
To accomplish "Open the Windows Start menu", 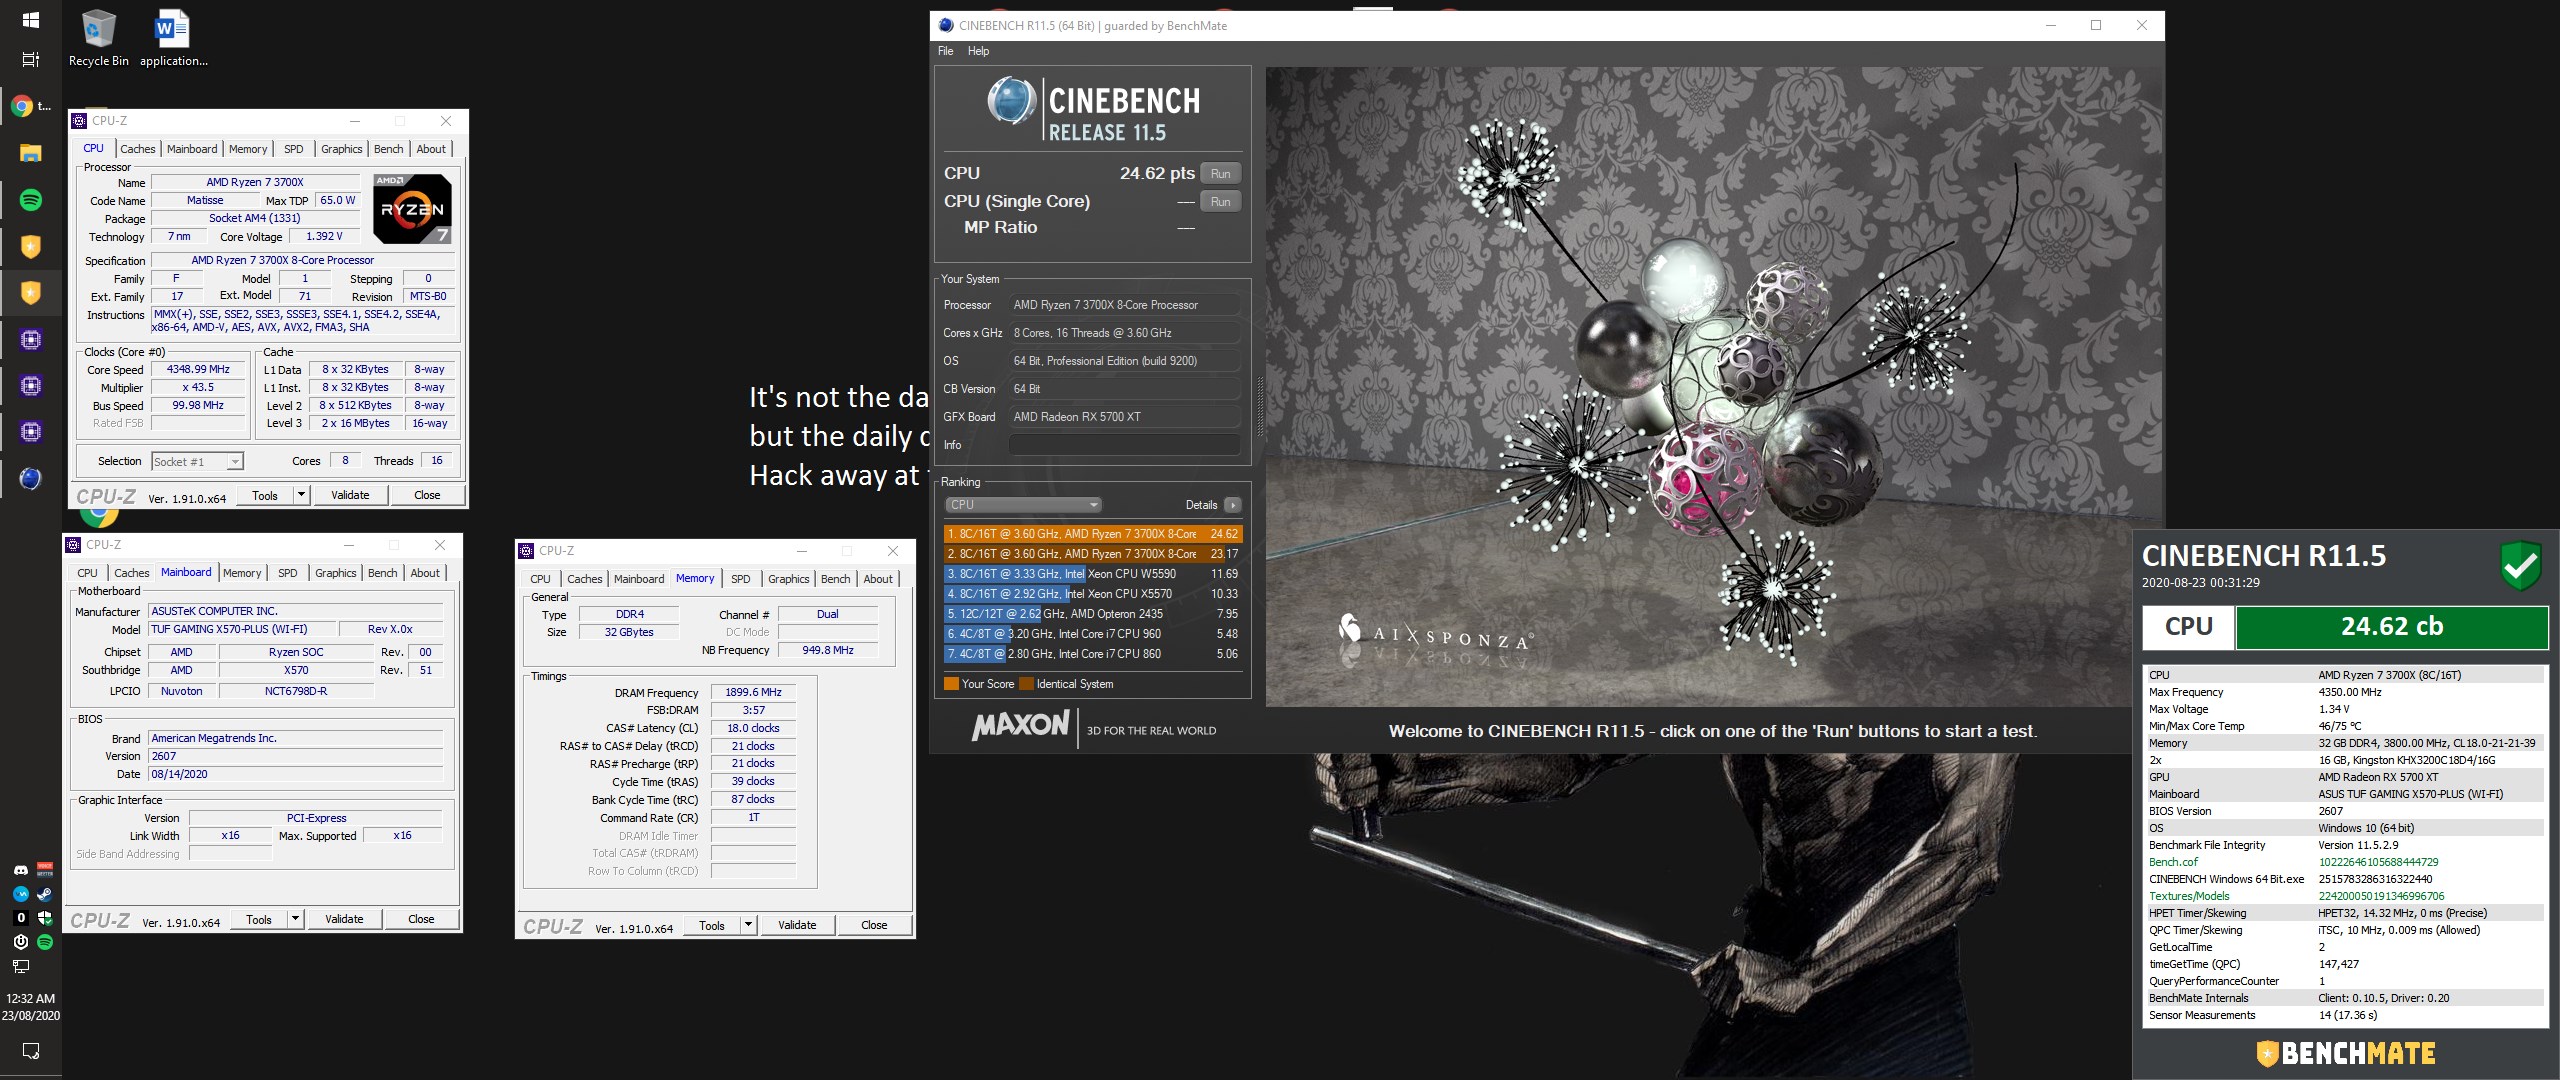I will (x=30, y=19).
